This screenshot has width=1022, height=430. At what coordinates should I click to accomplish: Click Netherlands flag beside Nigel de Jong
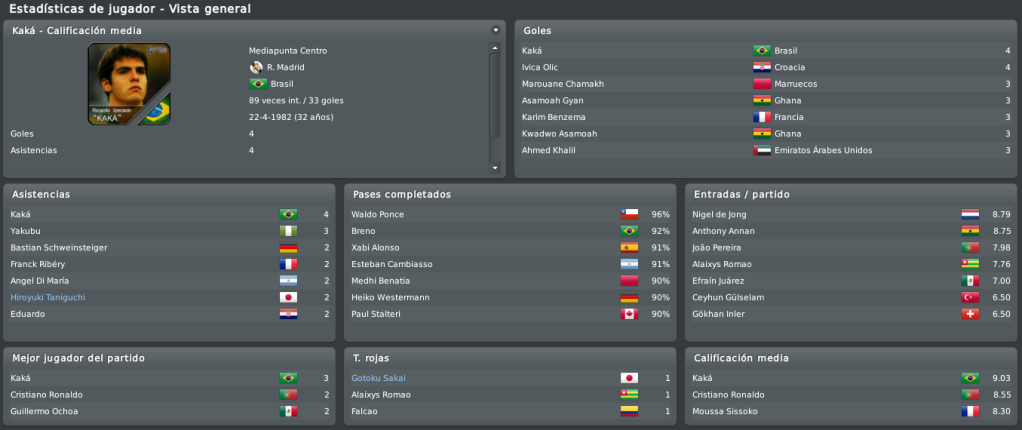tap(970, 214)
